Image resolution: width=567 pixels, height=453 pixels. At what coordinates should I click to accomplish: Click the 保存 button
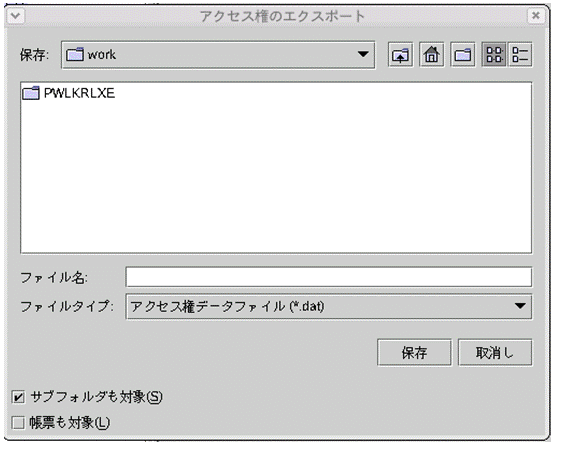[414, 352]
